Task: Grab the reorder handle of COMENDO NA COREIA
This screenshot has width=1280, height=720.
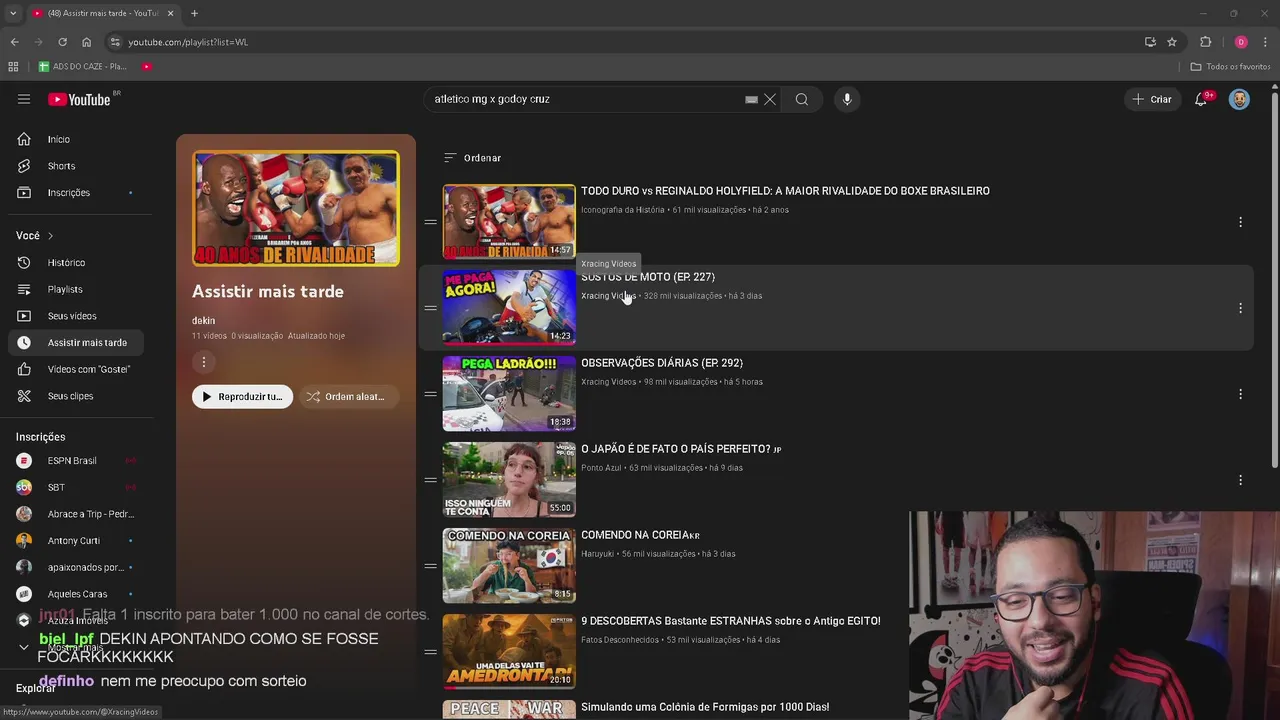Action: click(430, 566)
